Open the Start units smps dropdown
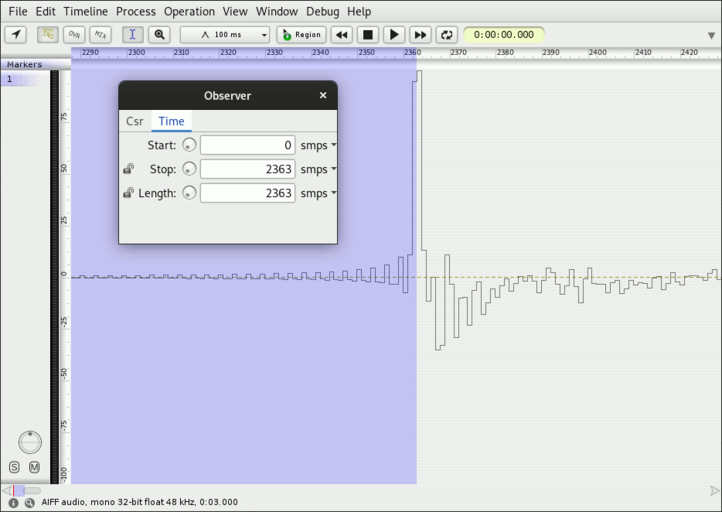Image resolution: width=722 pixels, height=512 pixels. [x=318, y=145]
